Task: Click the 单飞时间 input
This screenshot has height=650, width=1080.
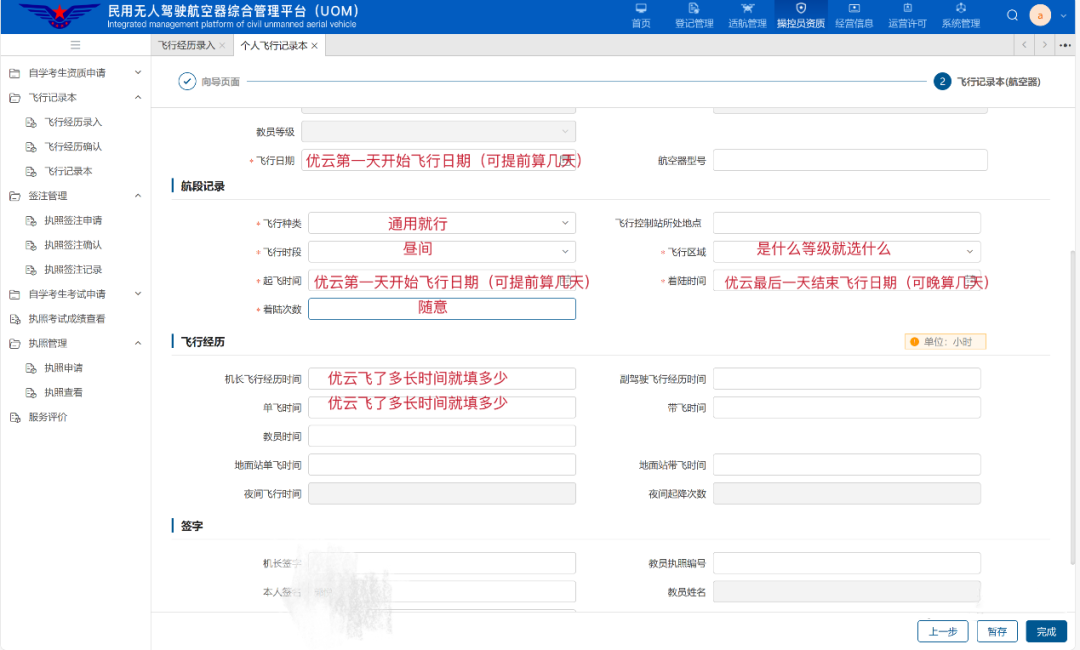Action: (442, 408)
